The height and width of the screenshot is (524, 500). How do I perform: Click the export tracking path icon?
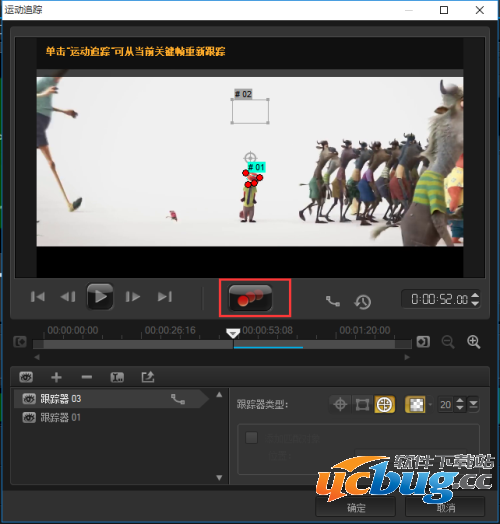tap(148, 377)
